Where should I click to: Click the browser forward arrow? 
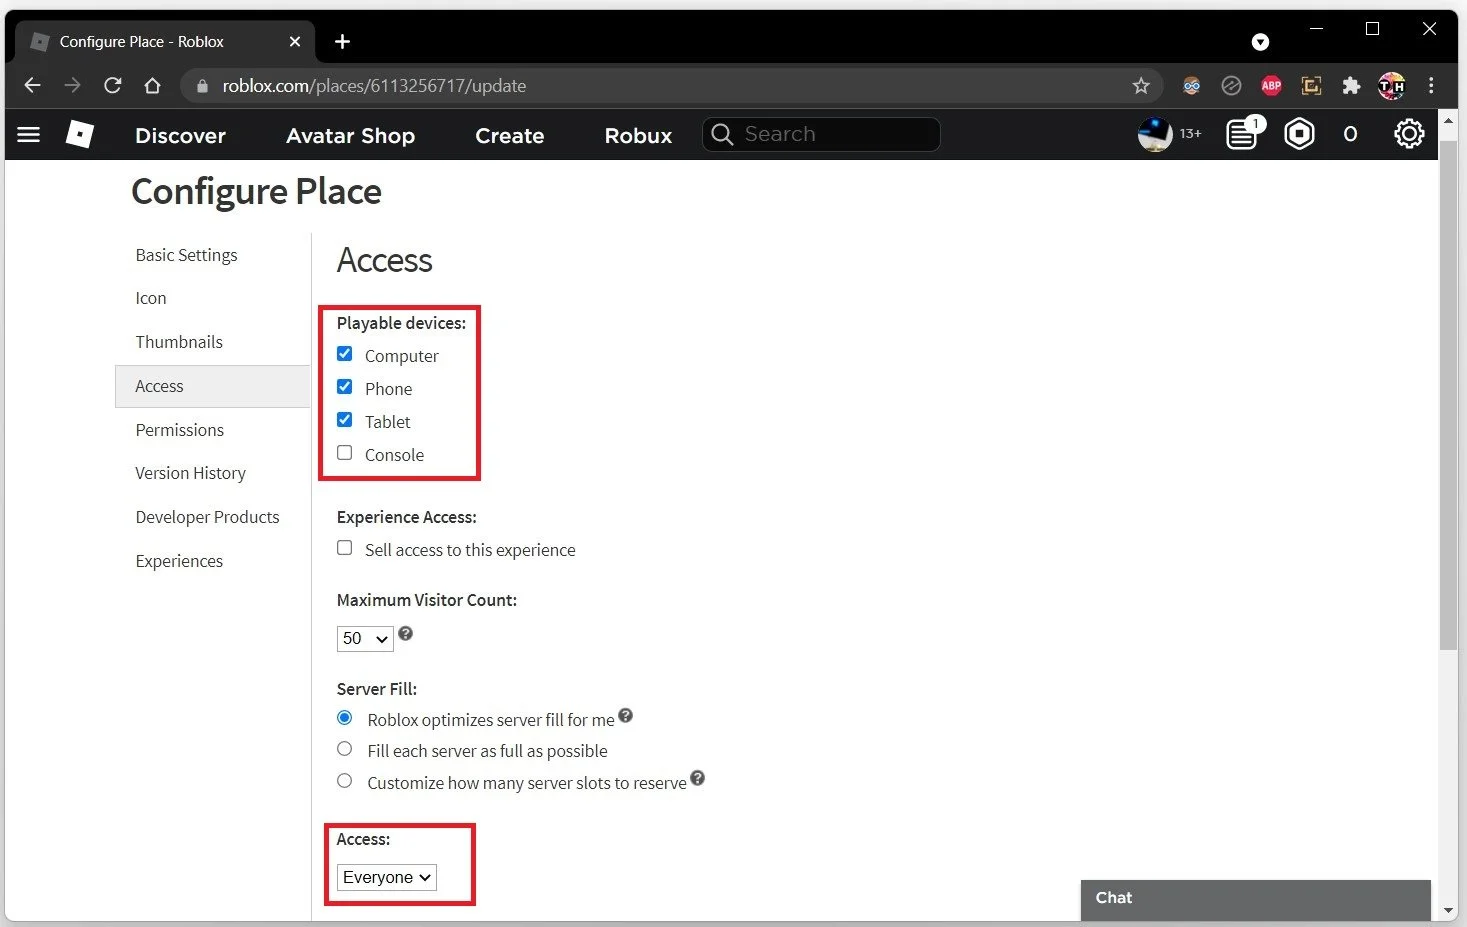(x=72, y=86)
